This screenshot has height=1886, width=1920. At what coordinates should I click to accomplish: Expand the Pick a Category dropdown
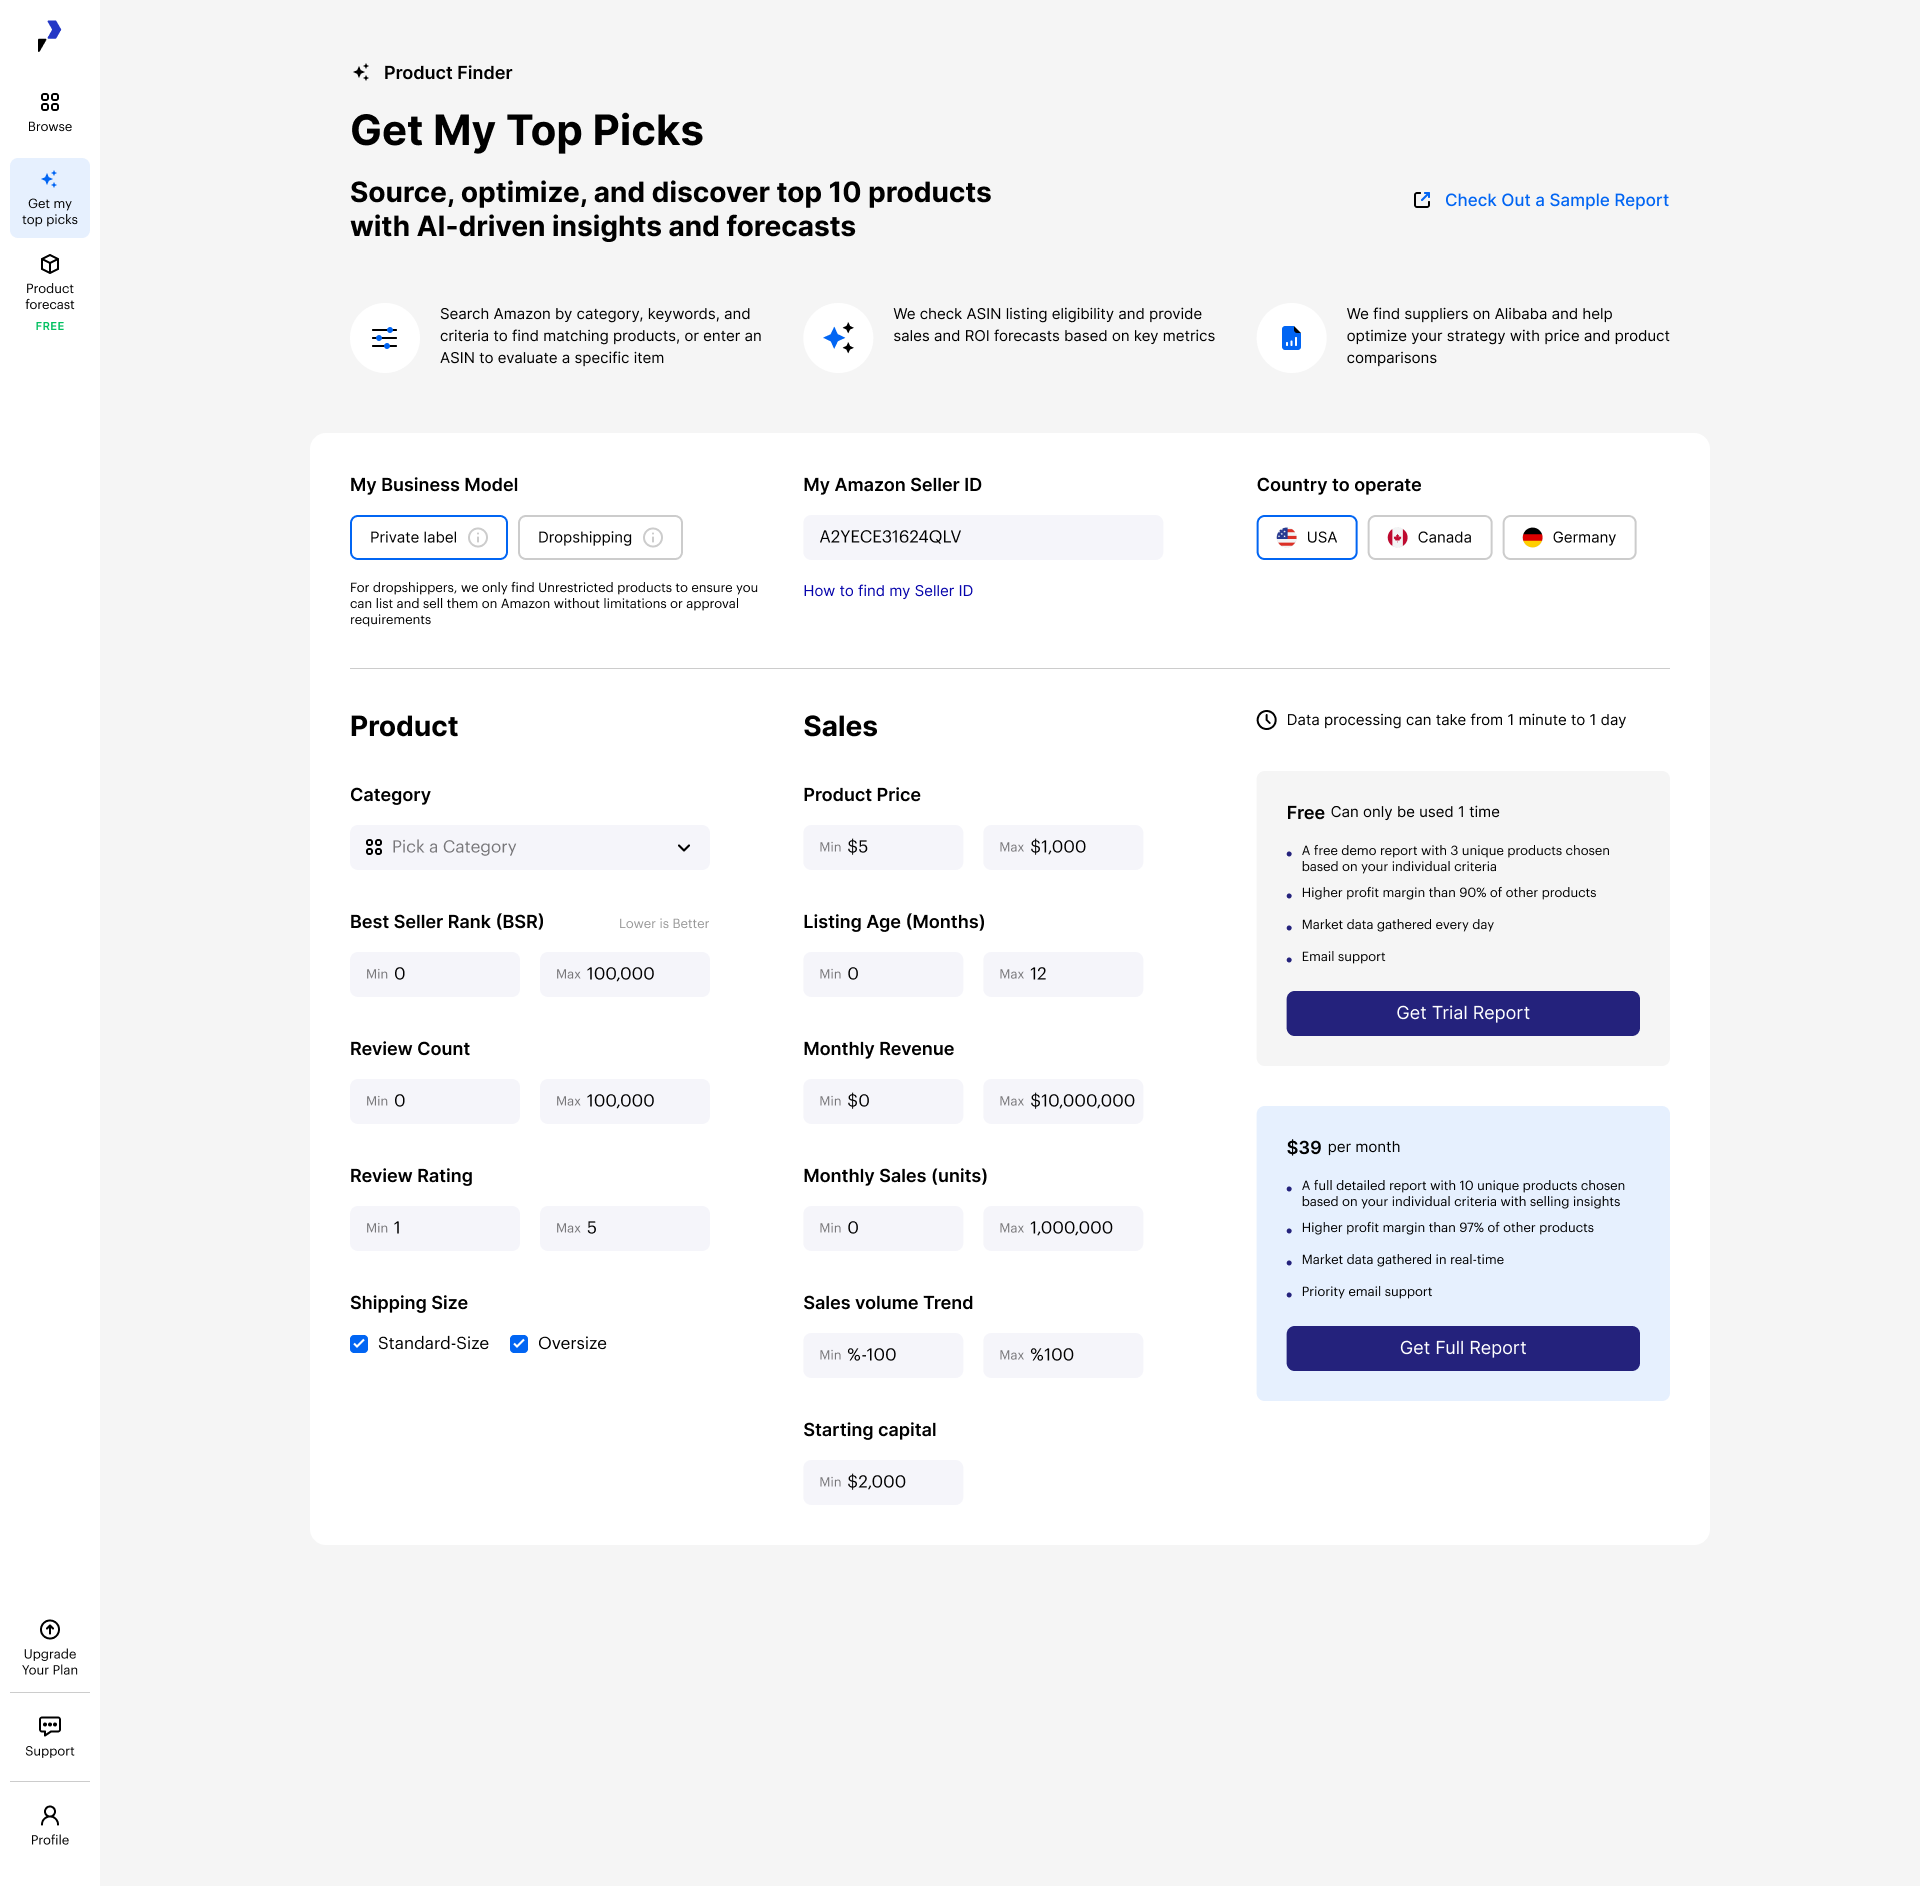(530, 848)
